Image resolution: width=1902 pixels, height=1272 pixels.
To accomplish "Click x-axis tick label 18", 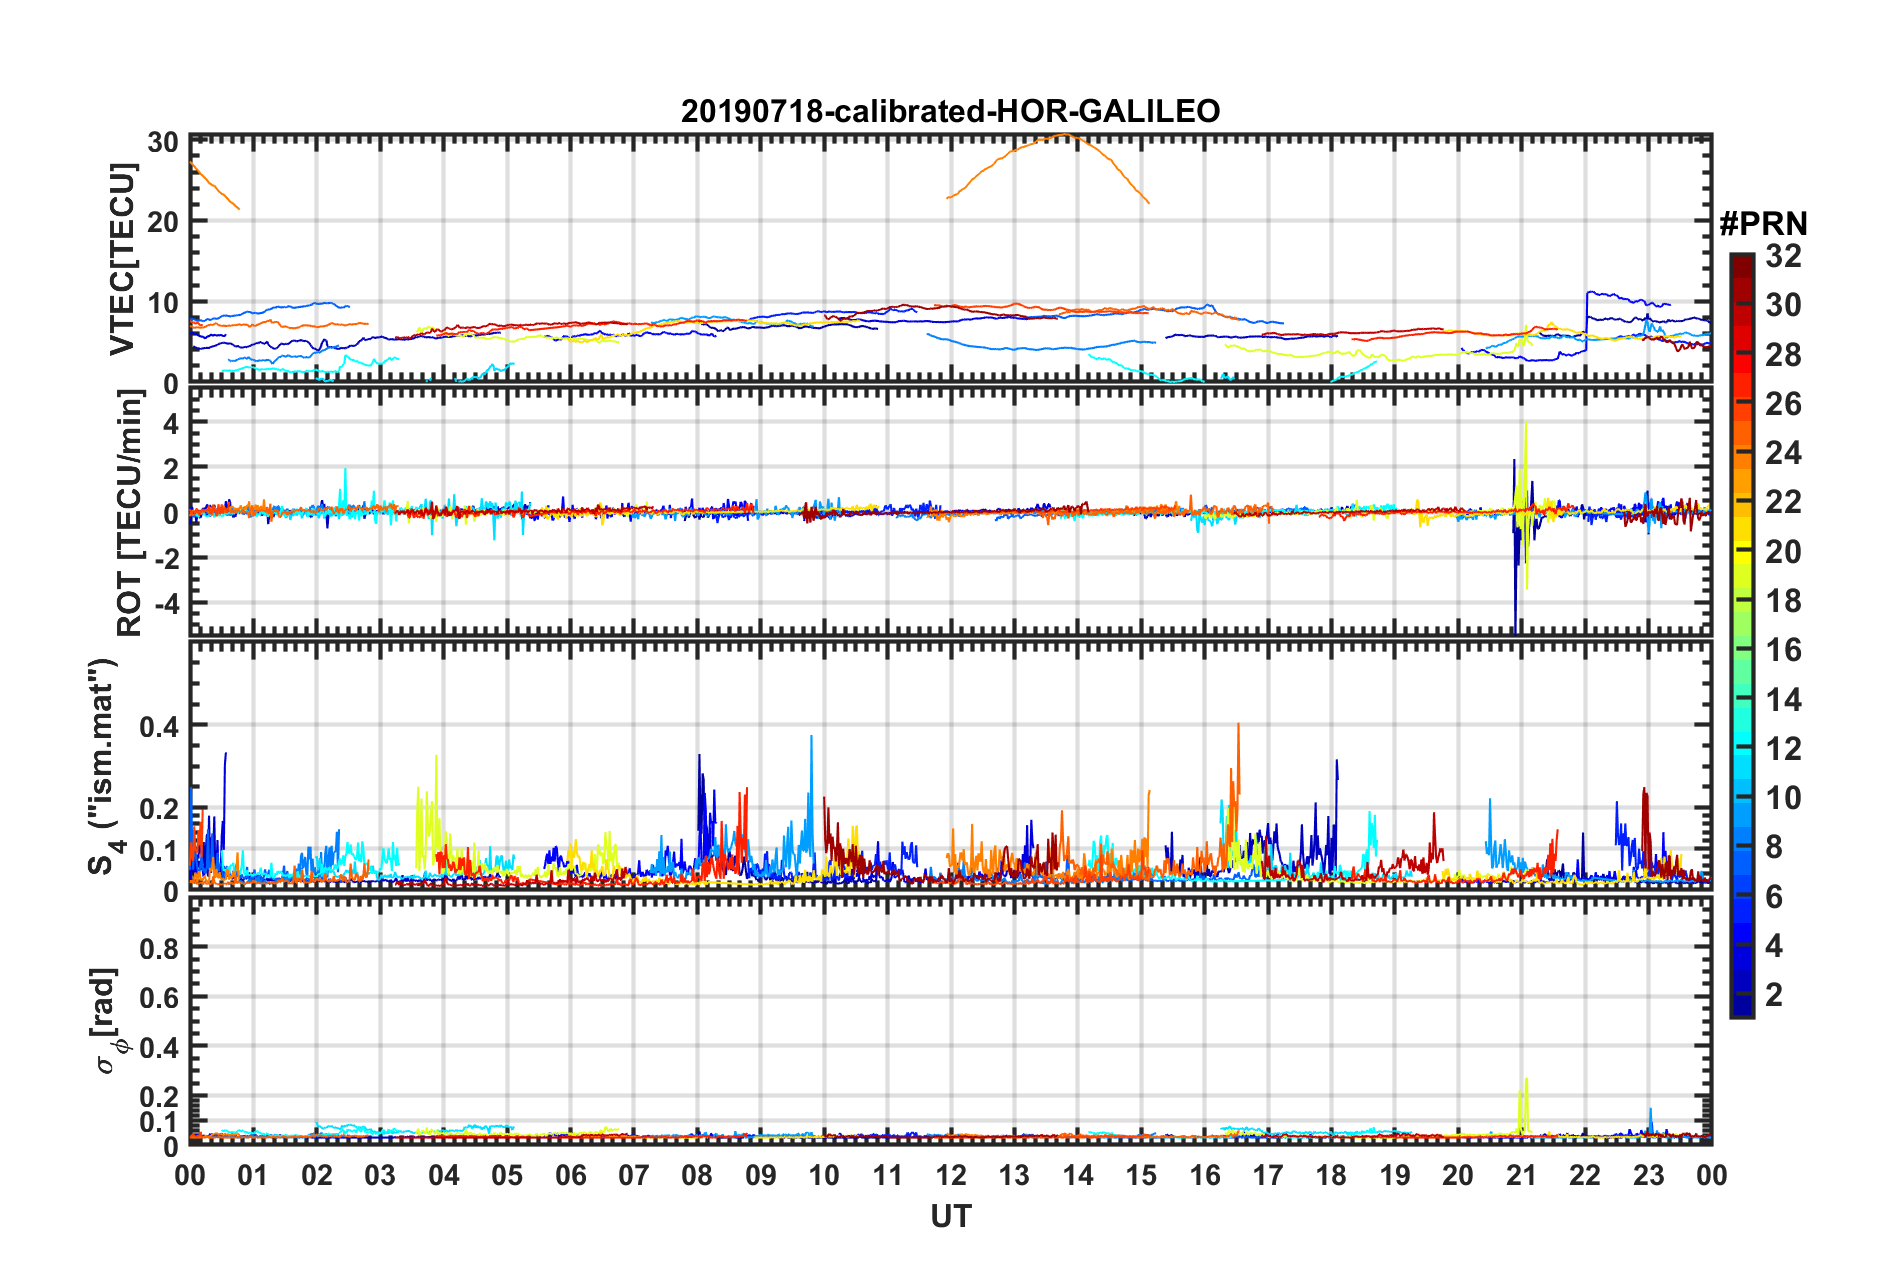I will (1331, 1175).
